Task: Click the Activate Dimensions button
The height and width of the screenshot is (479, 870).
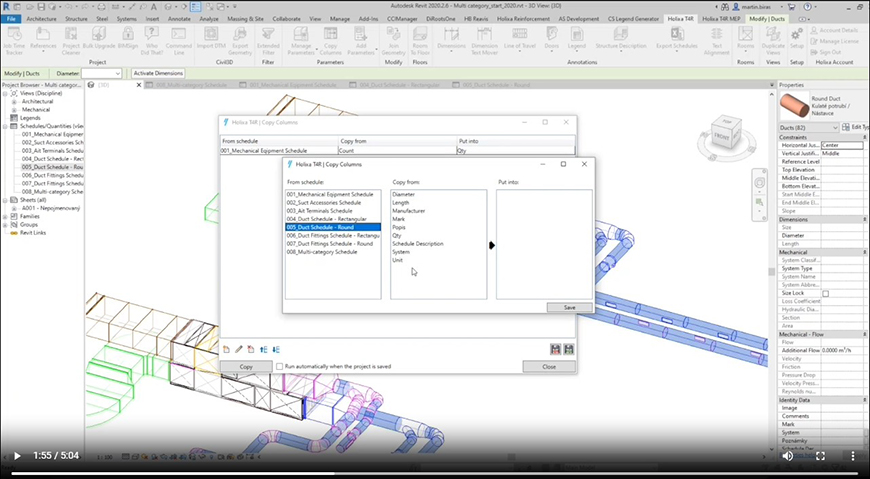Action: point(158,73)
